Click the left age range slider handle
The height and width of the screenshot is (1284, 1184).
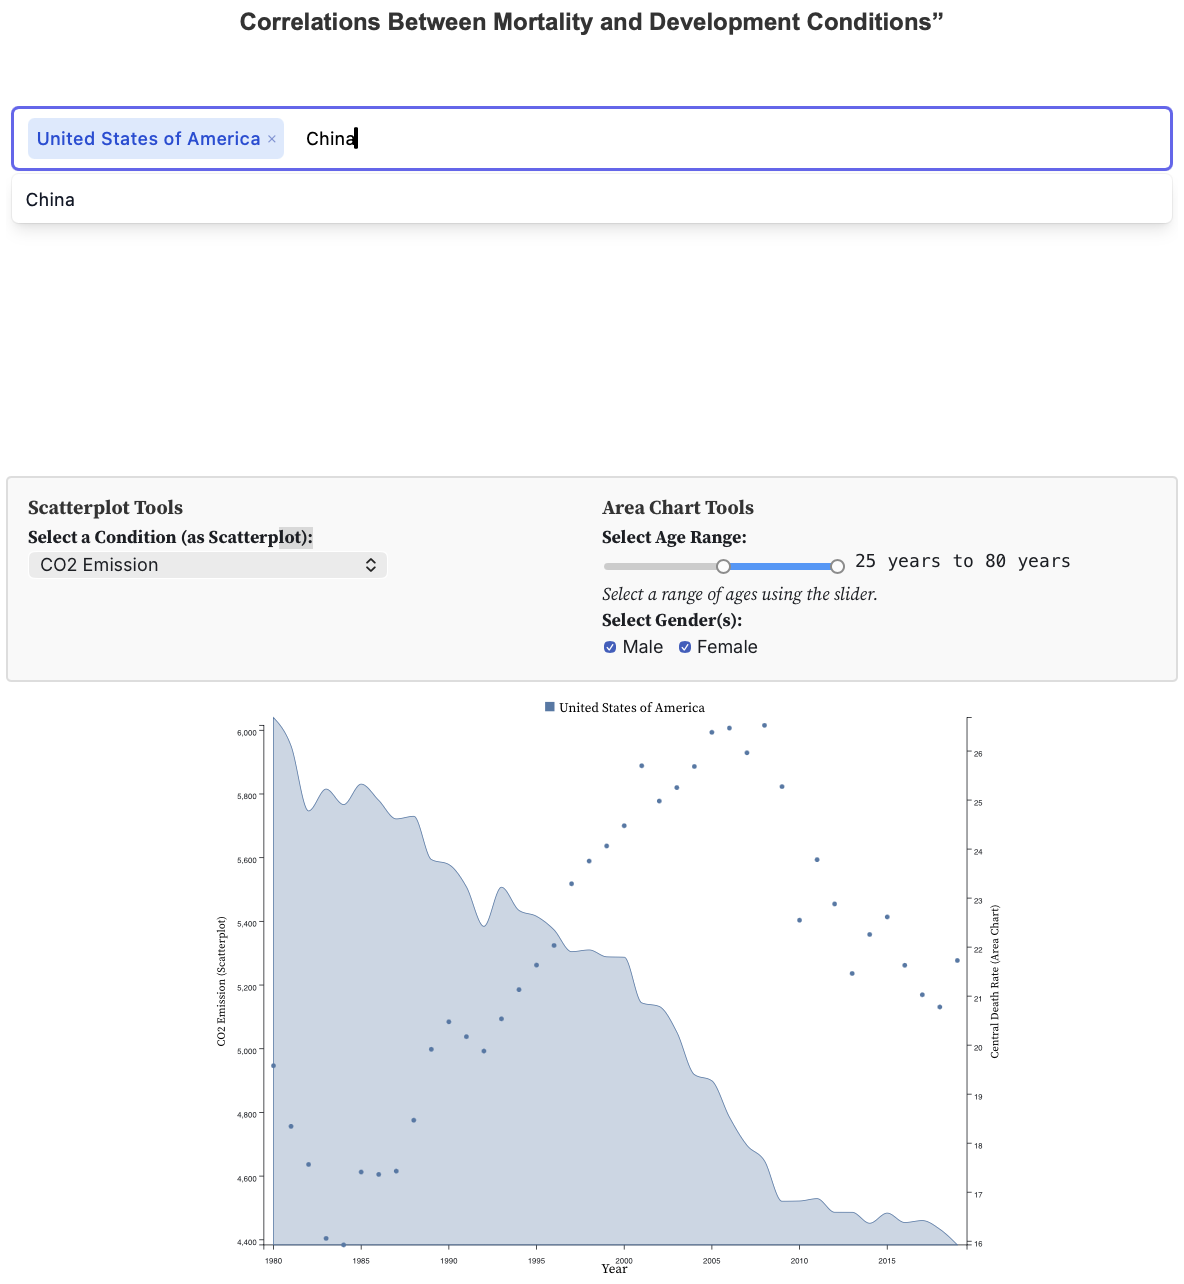click(723, 566)
